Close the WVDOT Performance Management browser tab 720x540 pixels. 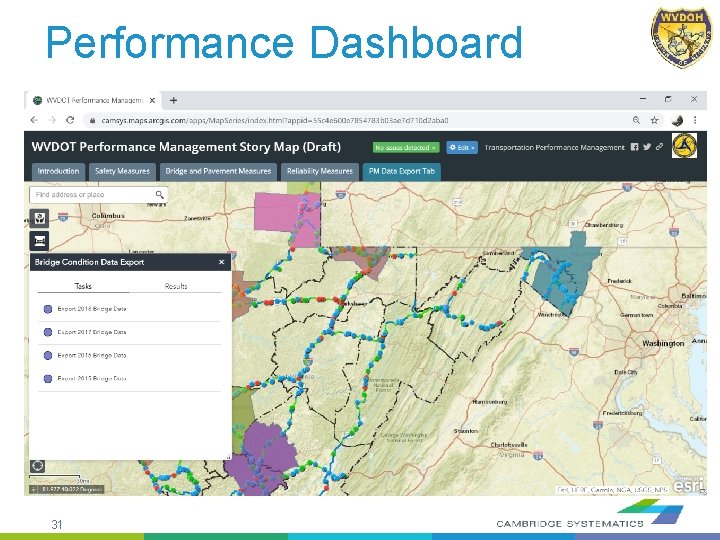click(x=152, y=100)
